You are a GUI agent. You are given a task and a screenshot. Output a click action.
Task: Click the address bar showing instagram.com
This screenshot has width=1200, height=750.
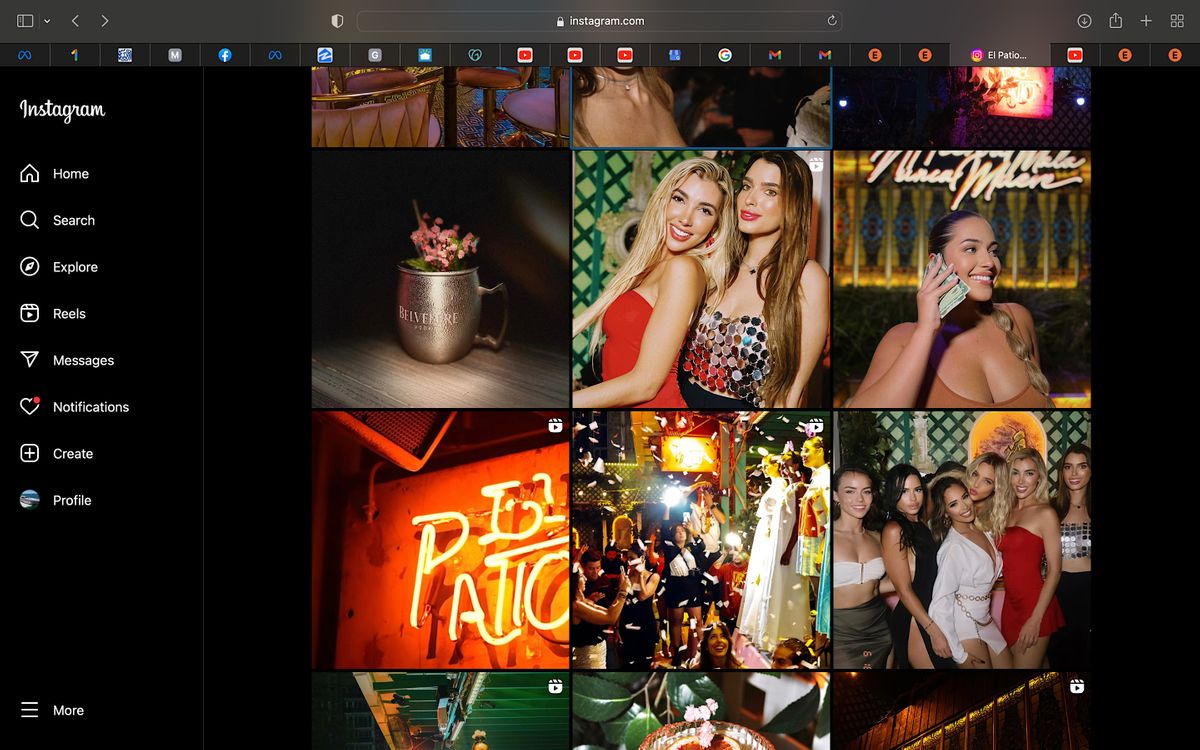pyautogui.click(x=600, y=20)
